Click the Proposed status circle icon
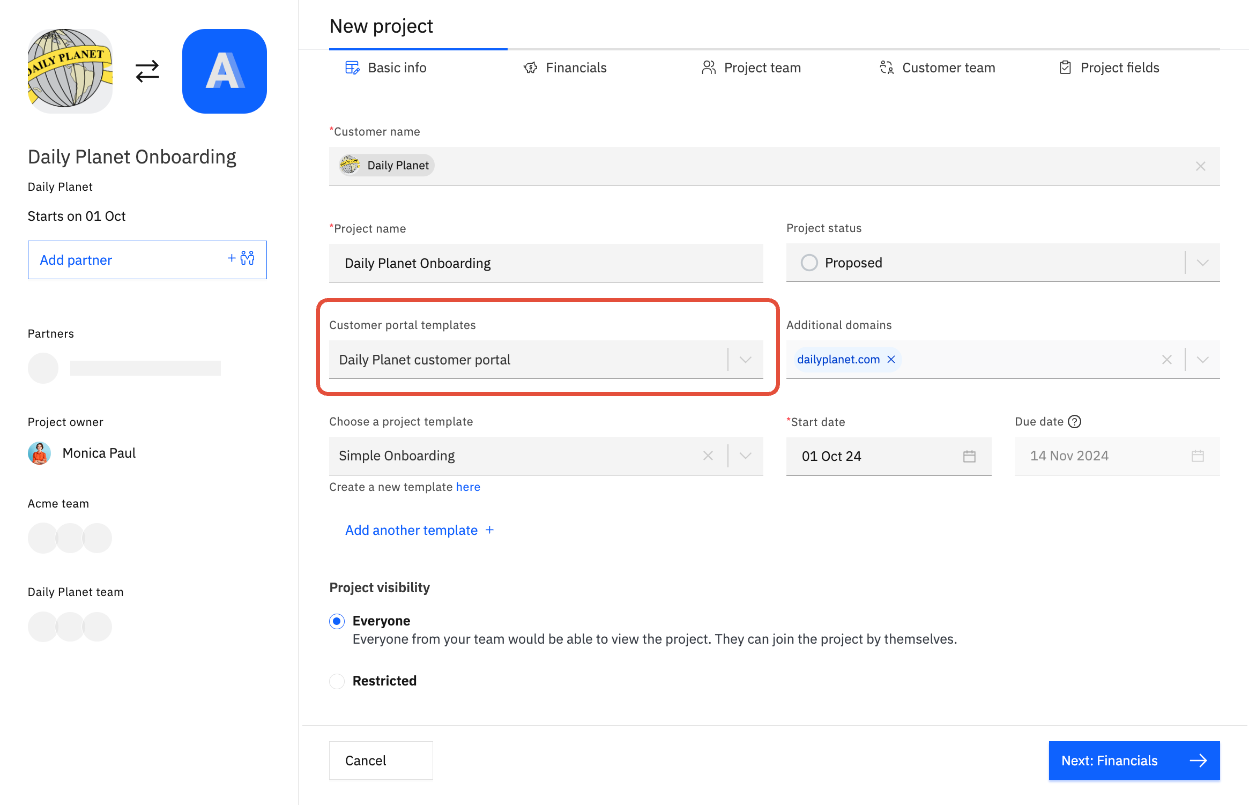 (809, 263)
